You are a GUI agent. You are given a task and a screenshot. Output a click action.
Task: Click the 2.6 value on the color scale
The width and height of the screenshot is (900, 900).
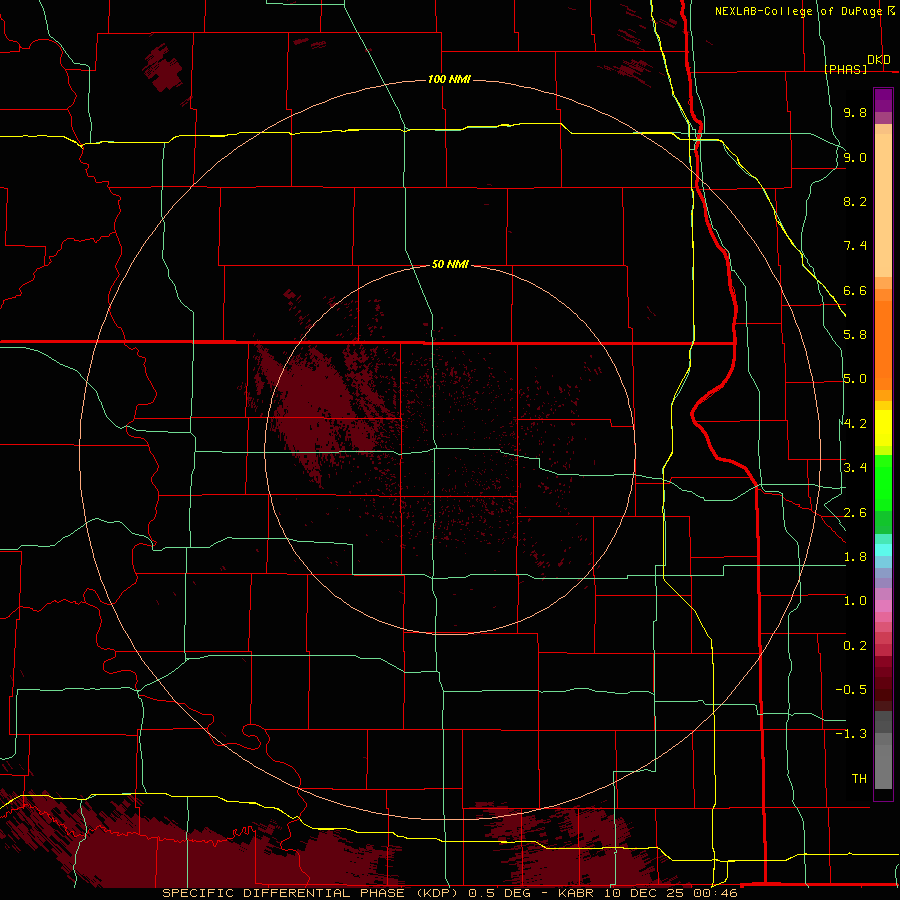click(855, 513)
